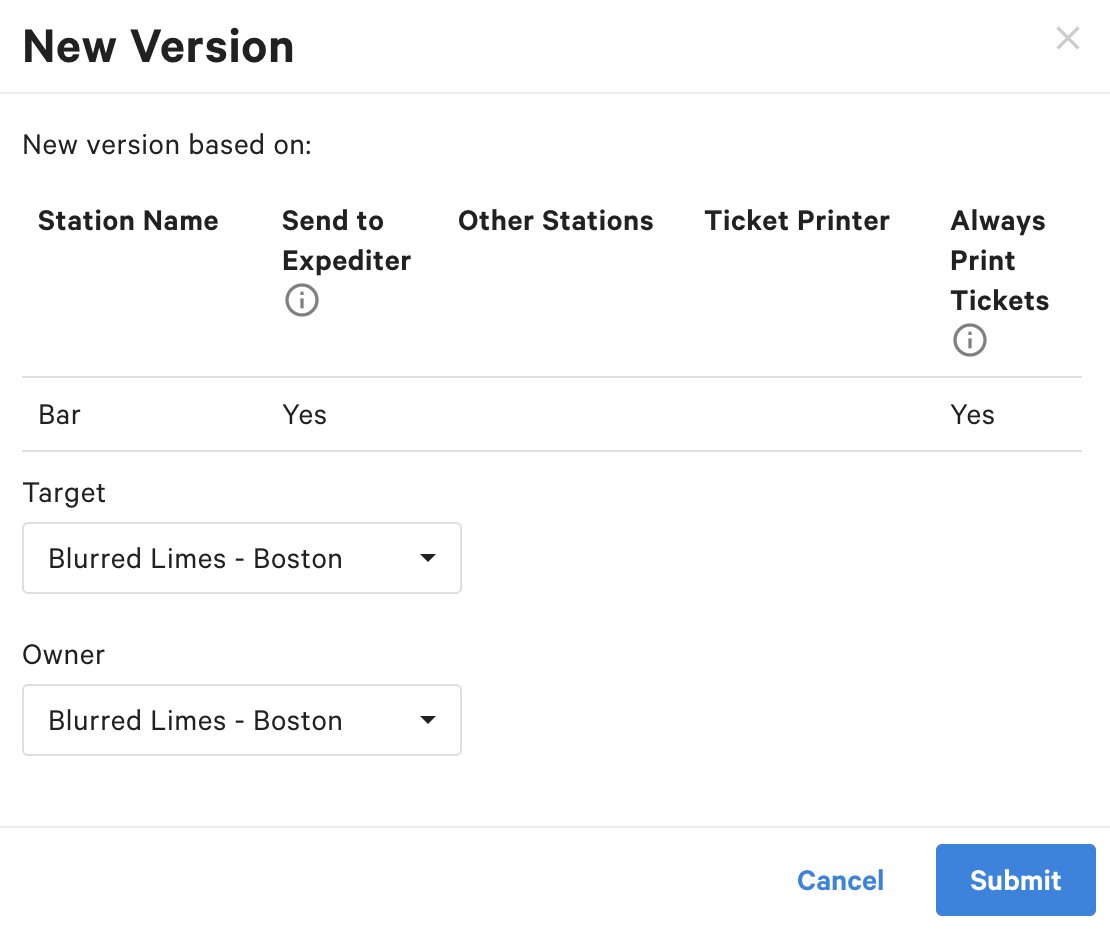Select the Bar station name cell

pos(60,414)
